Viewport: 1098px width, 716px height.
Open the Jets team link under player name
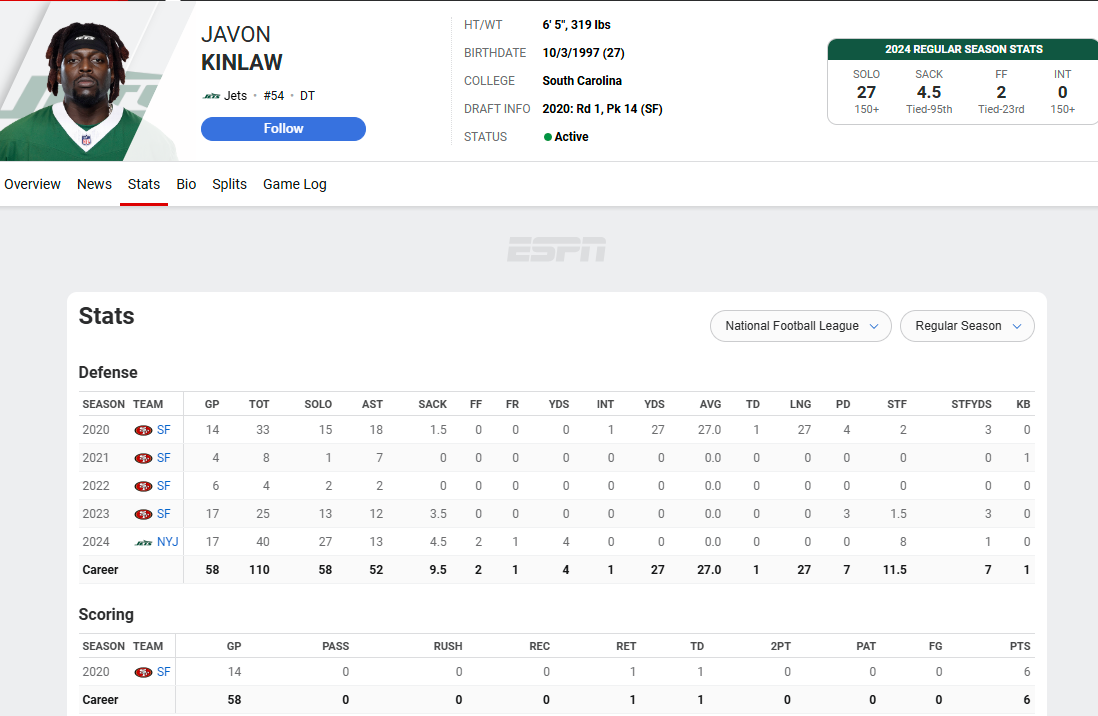tap(235, 96)
